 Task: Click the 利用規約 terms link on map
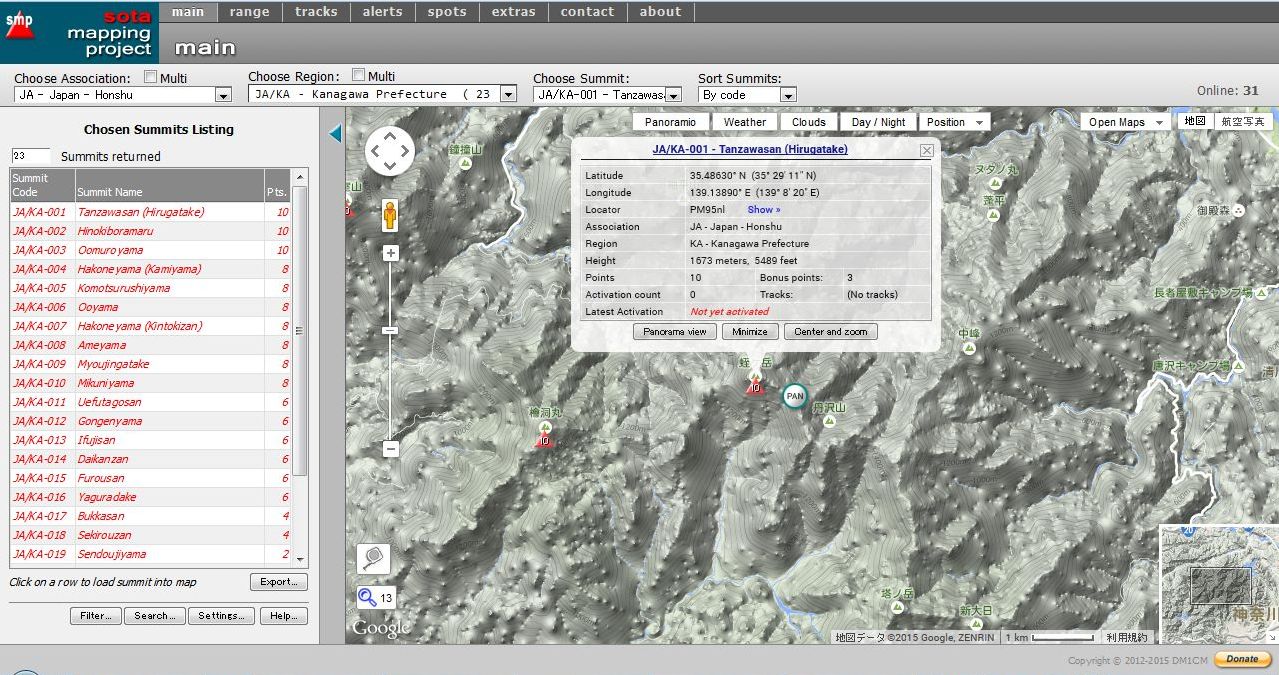[x=1127, y=637]
